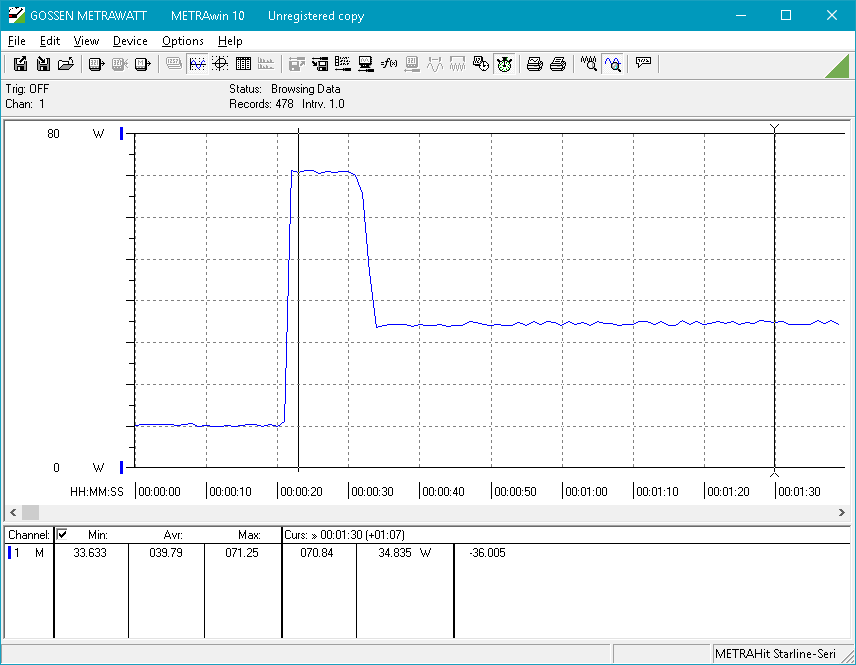
Task: Toggle the checkbox next to Channel label
Action: [62, 534]
